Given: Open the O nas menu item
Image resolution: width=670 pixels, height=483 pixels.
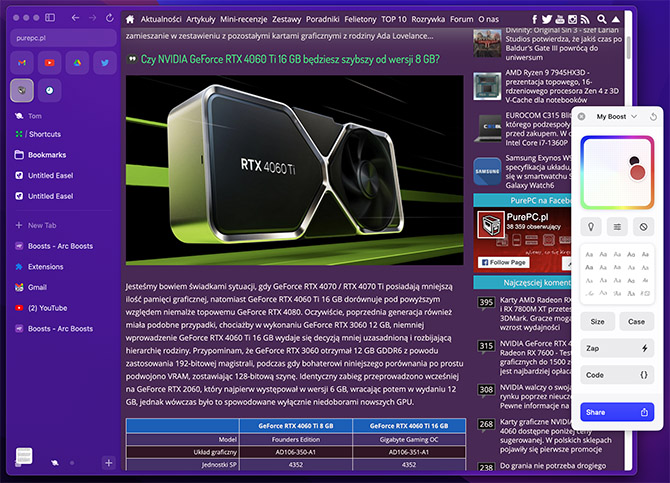Looking at the screenshot, I should [488, 19].
